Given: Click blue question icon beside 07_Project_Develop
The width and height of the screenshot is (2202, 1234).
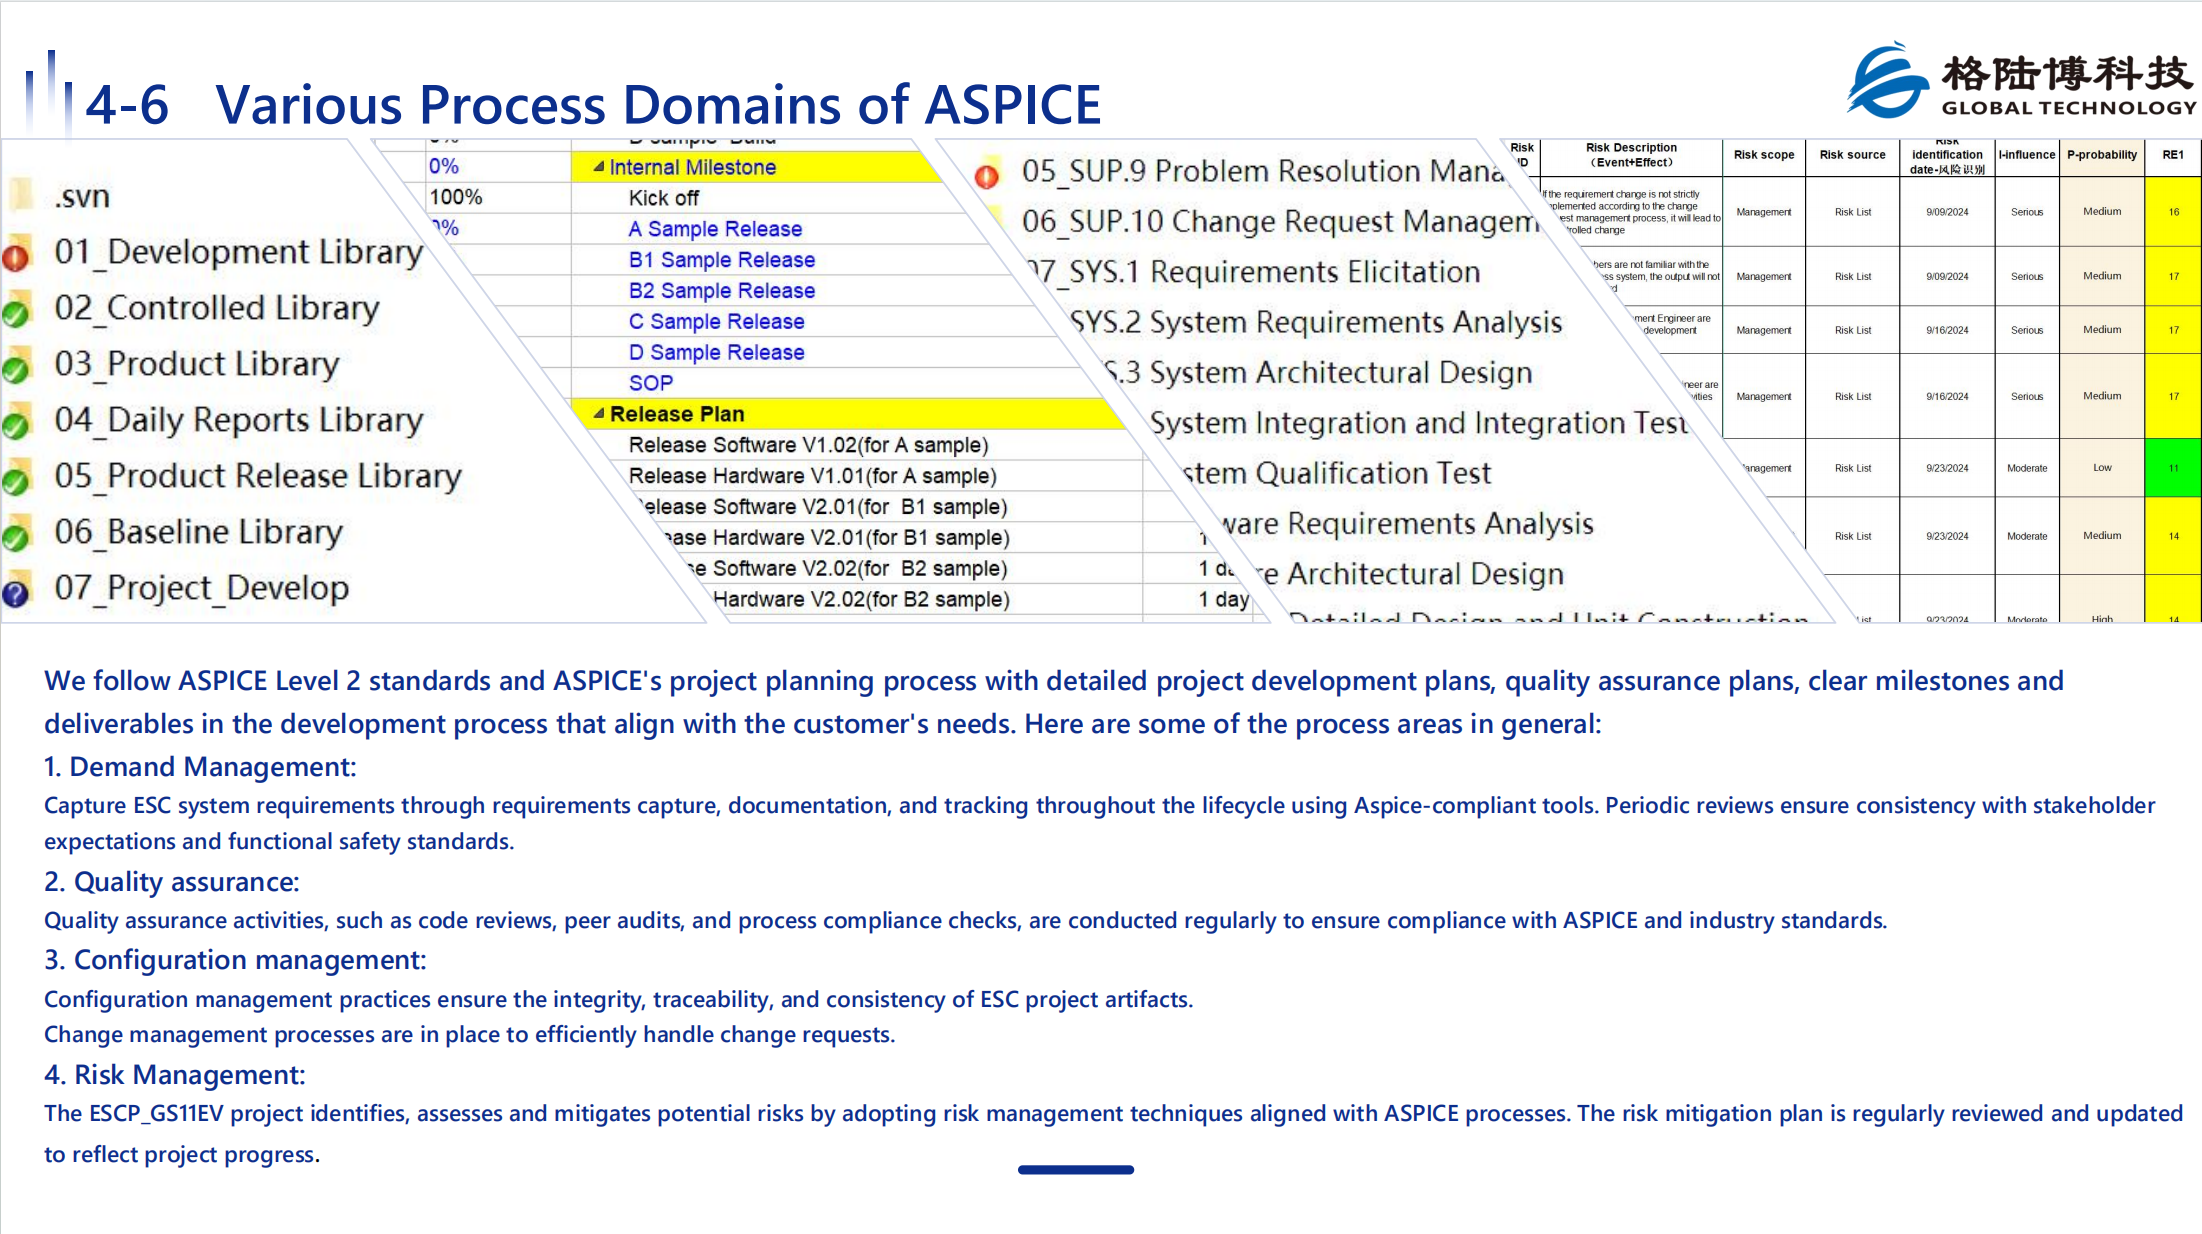Looking at the screenshot, I should coord(16,592).
